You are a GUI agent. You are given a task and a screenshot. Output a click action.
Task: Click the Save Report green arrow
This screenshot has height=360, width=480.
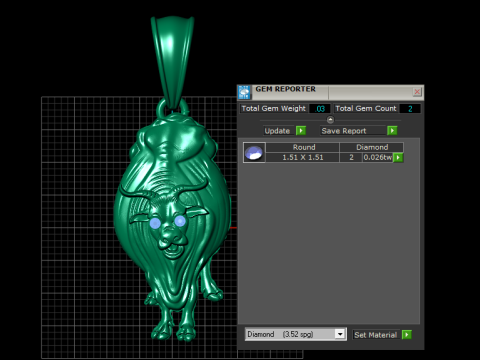pos(392,131)
